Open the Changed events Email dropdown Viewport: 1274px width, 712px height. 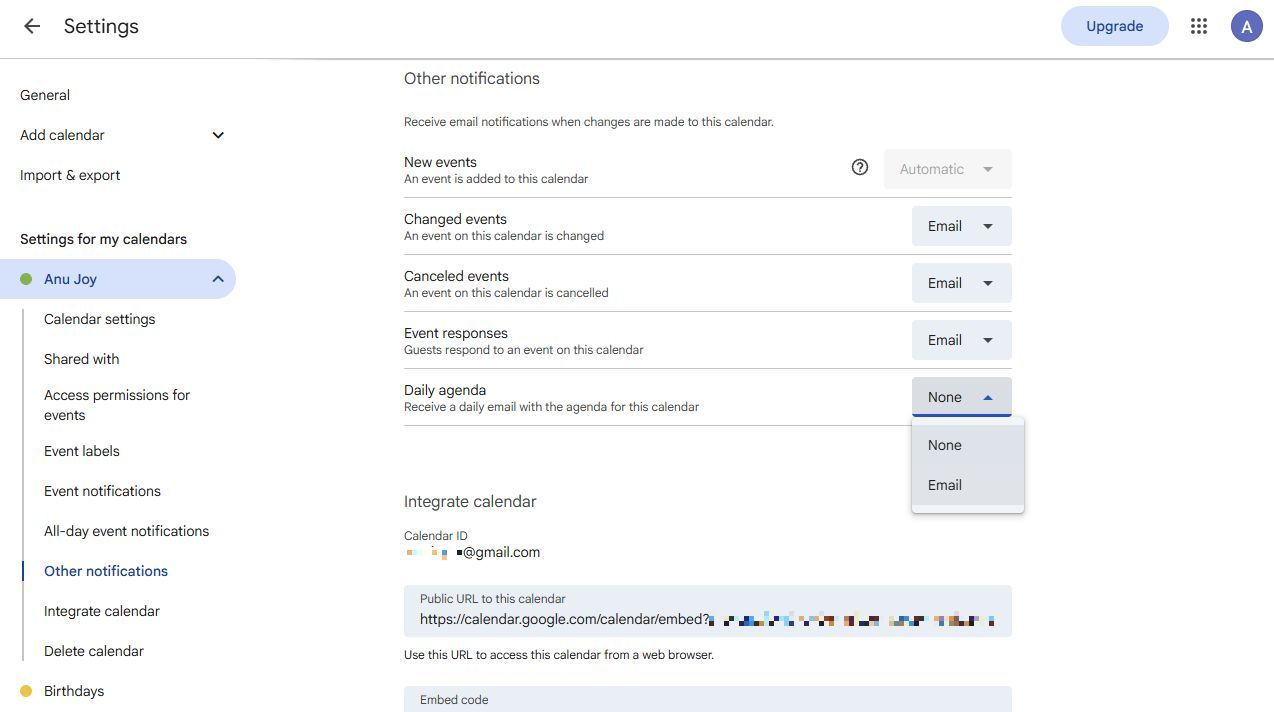click(961, 226)
